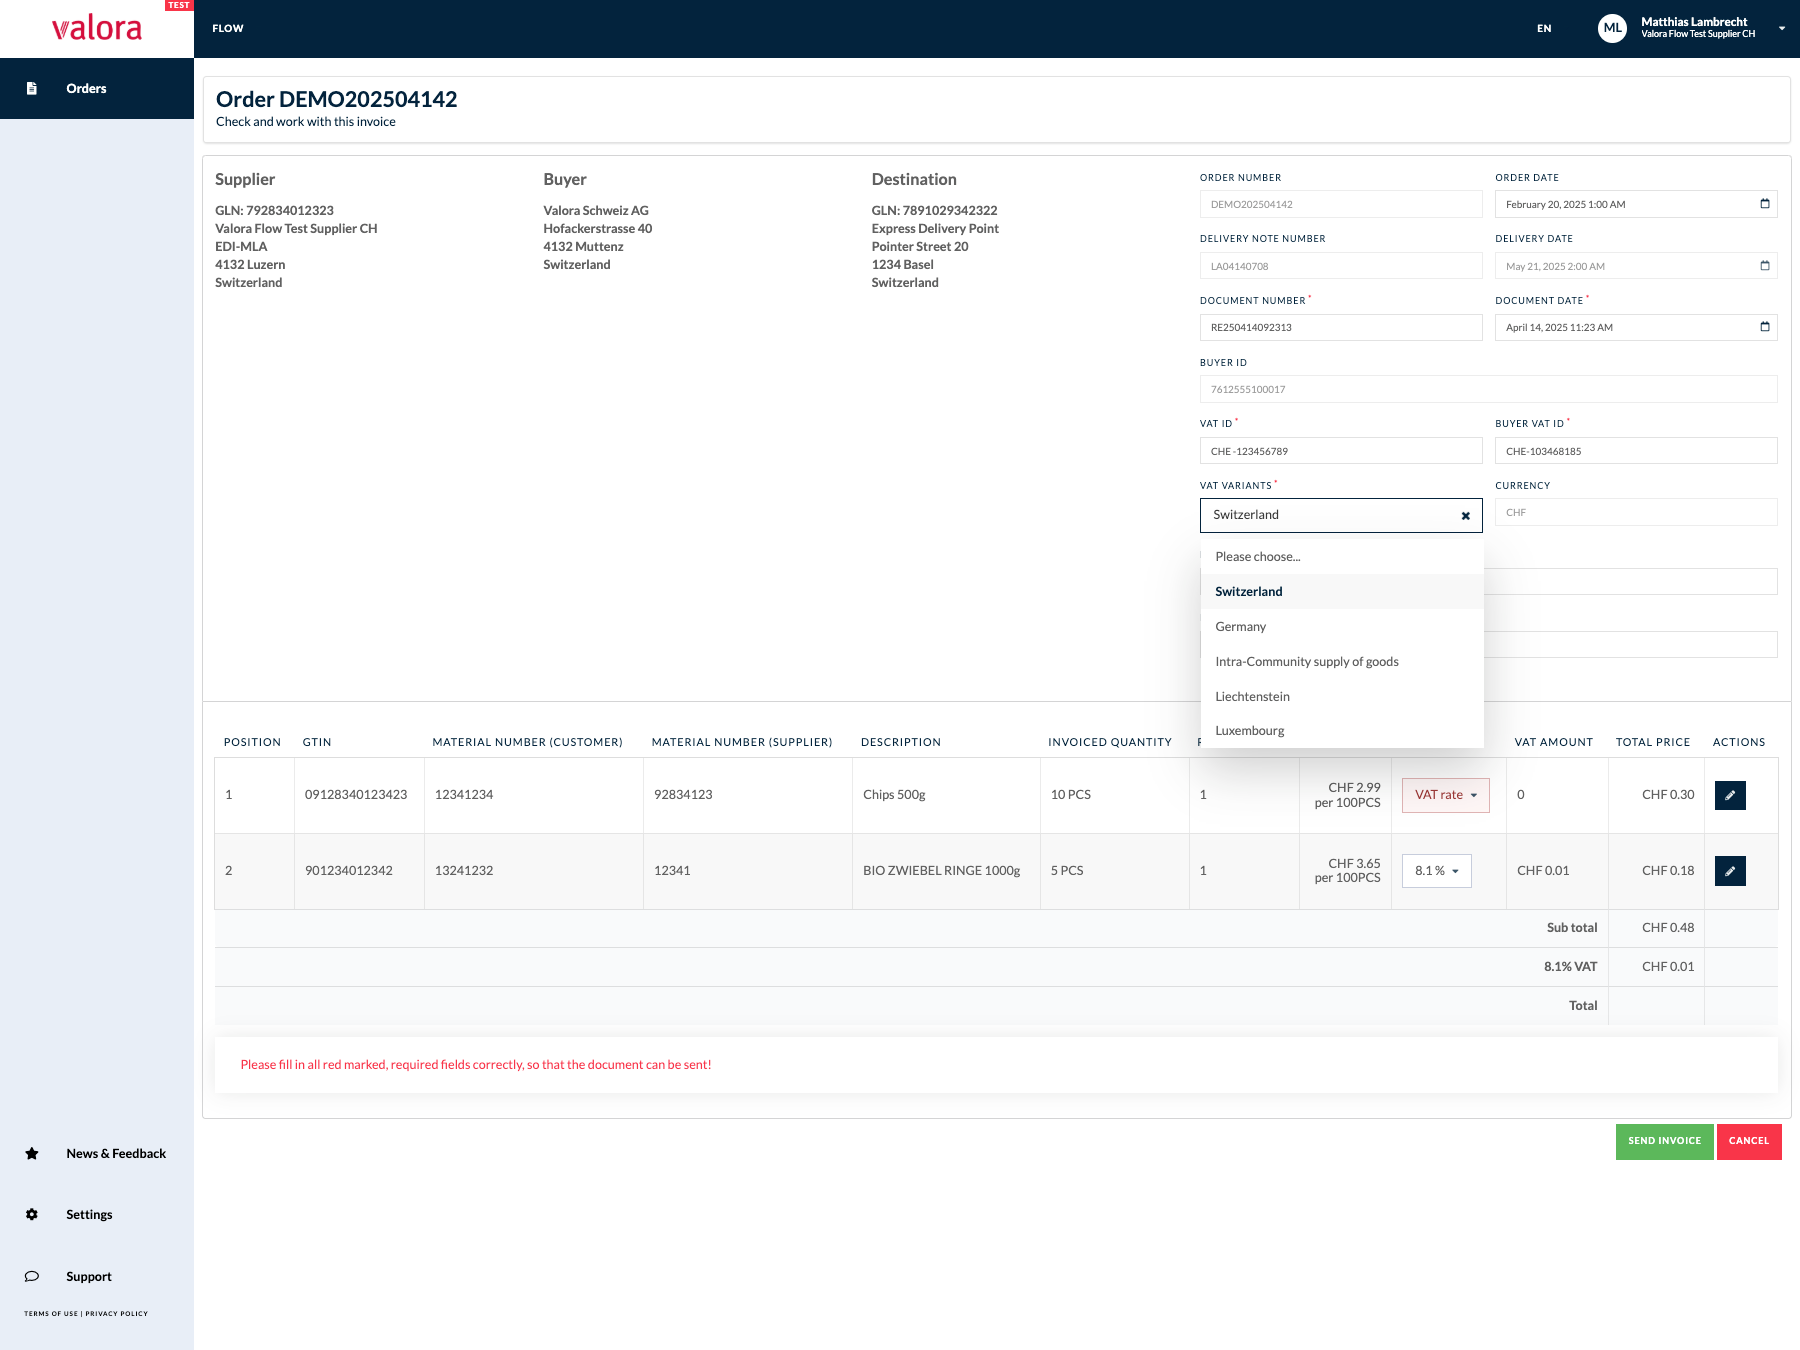Open the ML user avatar
Screen dimensions: 1800x1350
[x=1612, y=29]
